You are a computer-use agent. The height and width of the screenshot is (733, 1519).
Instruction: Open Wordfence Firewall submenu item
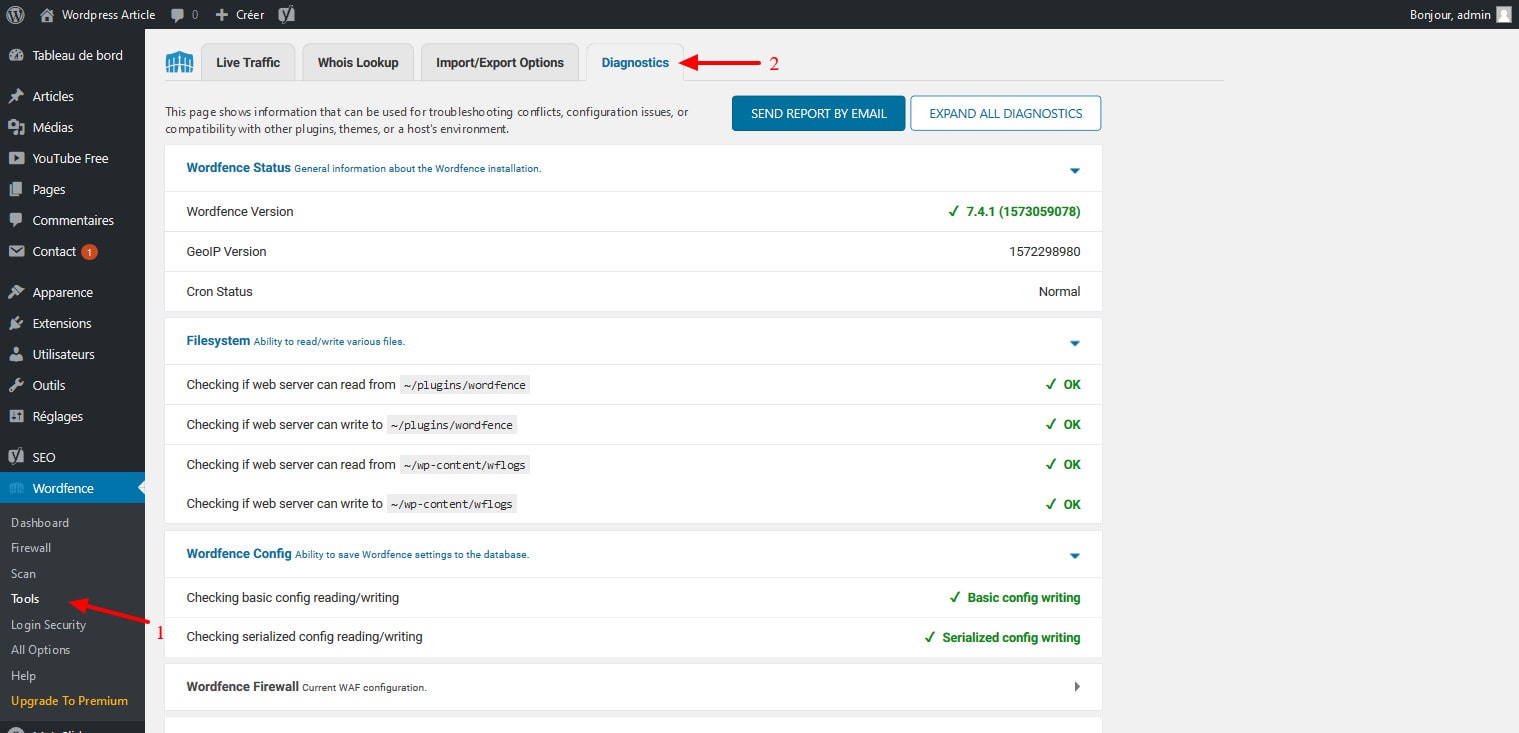(x=31, y=548)
